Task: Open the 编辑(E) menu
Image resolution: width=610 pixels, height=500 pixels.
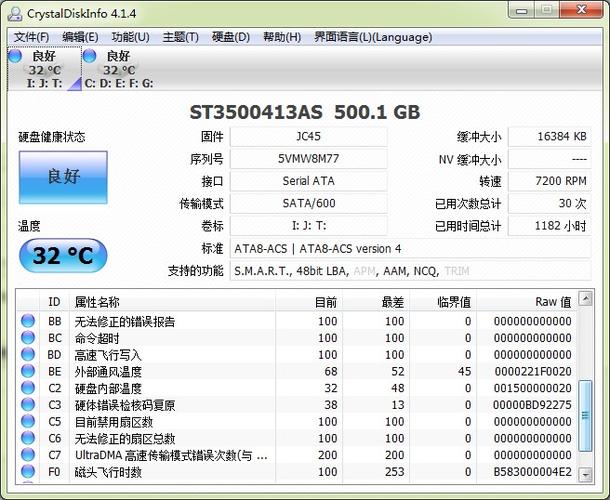Action: point(80,37)
